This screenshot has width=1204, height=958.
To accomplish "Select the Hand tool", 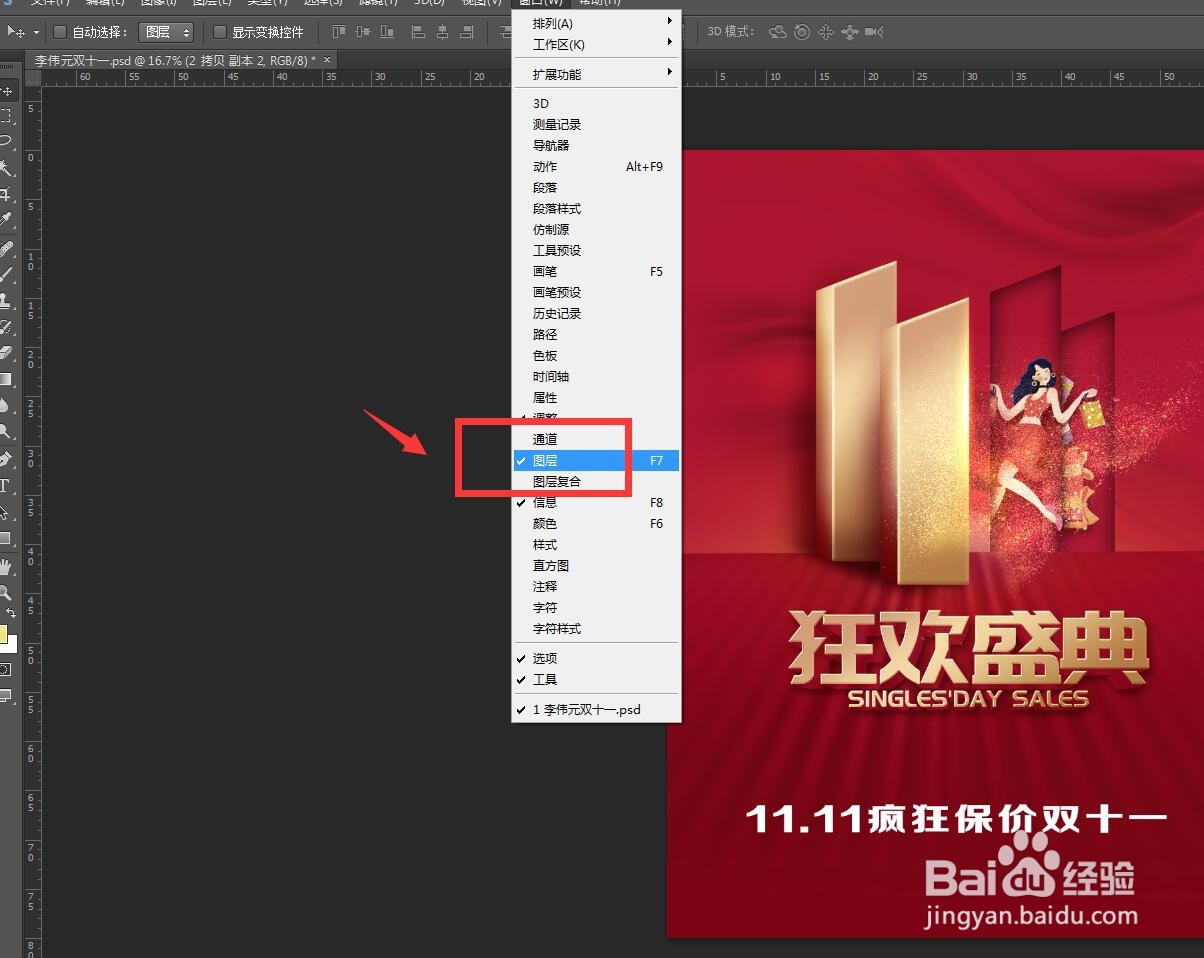I will point(6,567).
